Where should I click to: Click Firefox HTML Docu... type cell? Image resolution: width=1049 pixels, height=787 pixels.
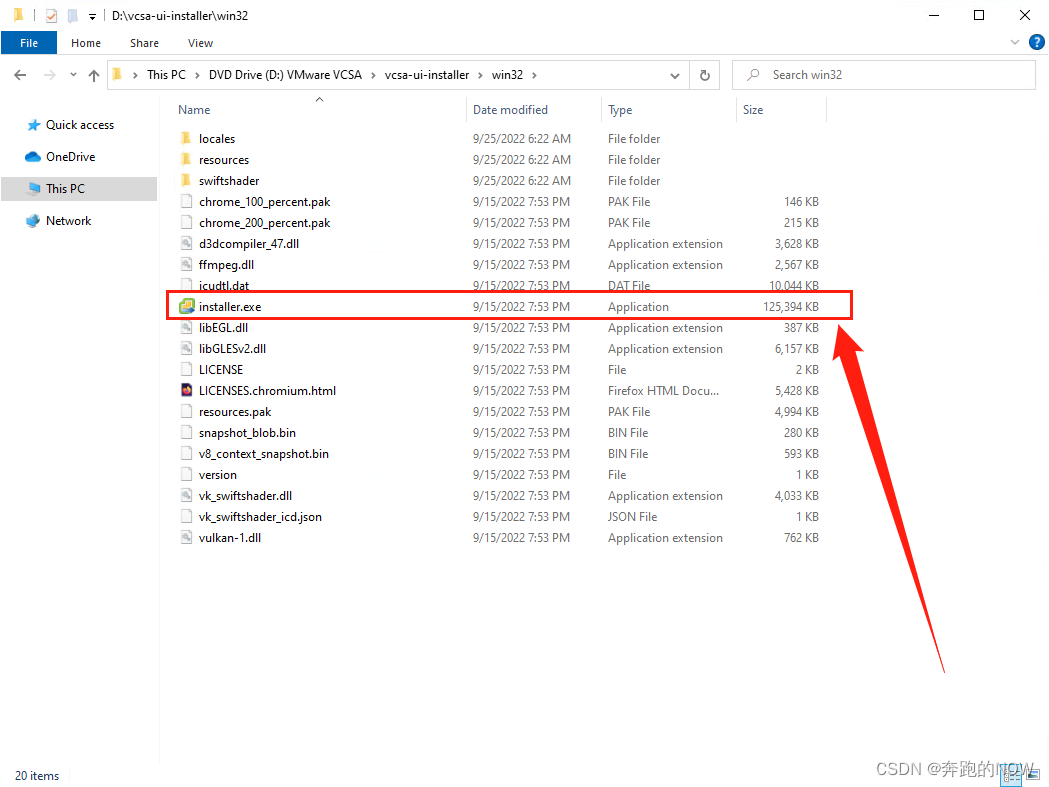point(663,391)
